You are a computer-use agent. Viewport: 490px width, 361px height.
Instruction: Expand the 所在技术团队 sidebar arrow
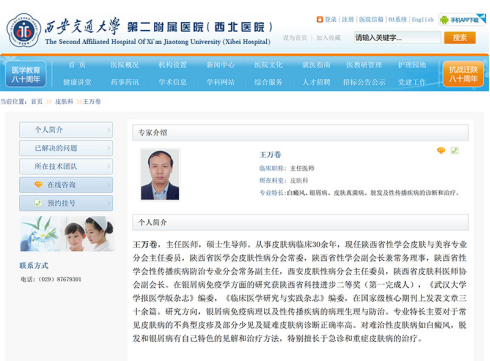109,166
